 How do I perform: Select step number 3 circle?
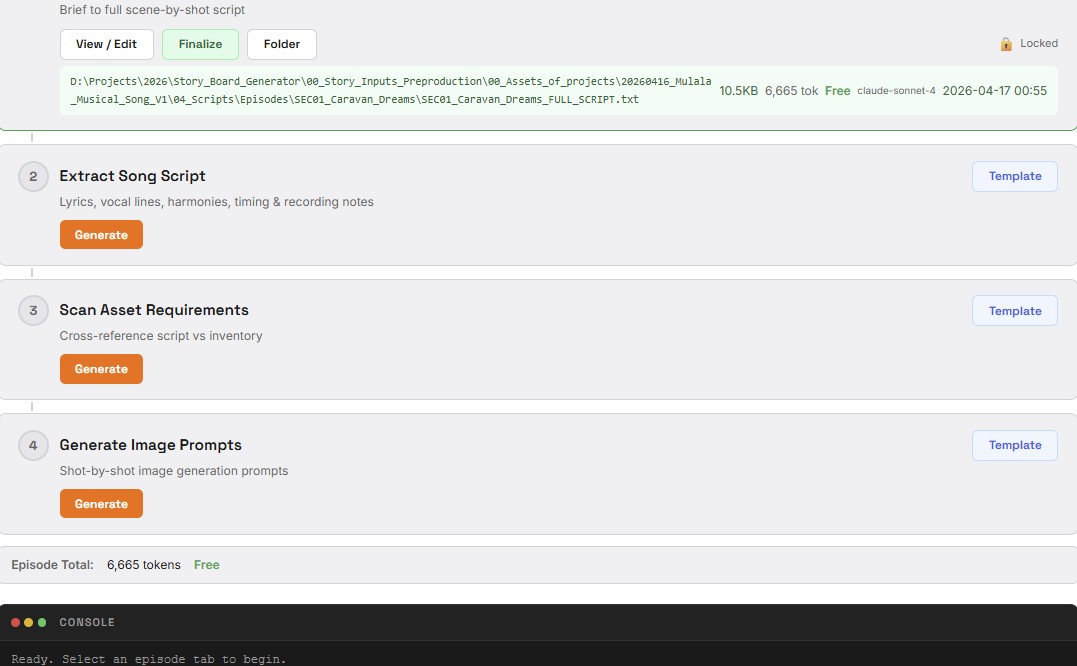(x=33, y=310)
